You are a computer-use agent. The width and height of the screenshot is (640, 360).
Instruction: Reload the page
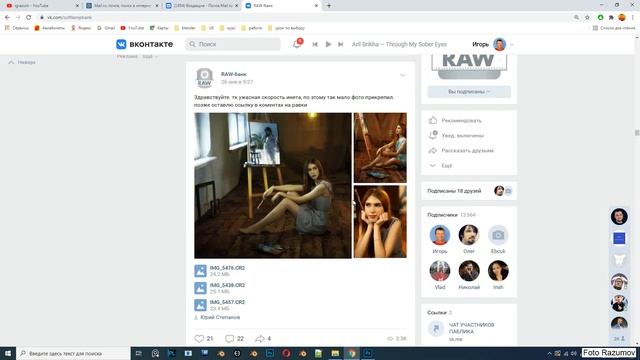29,18
